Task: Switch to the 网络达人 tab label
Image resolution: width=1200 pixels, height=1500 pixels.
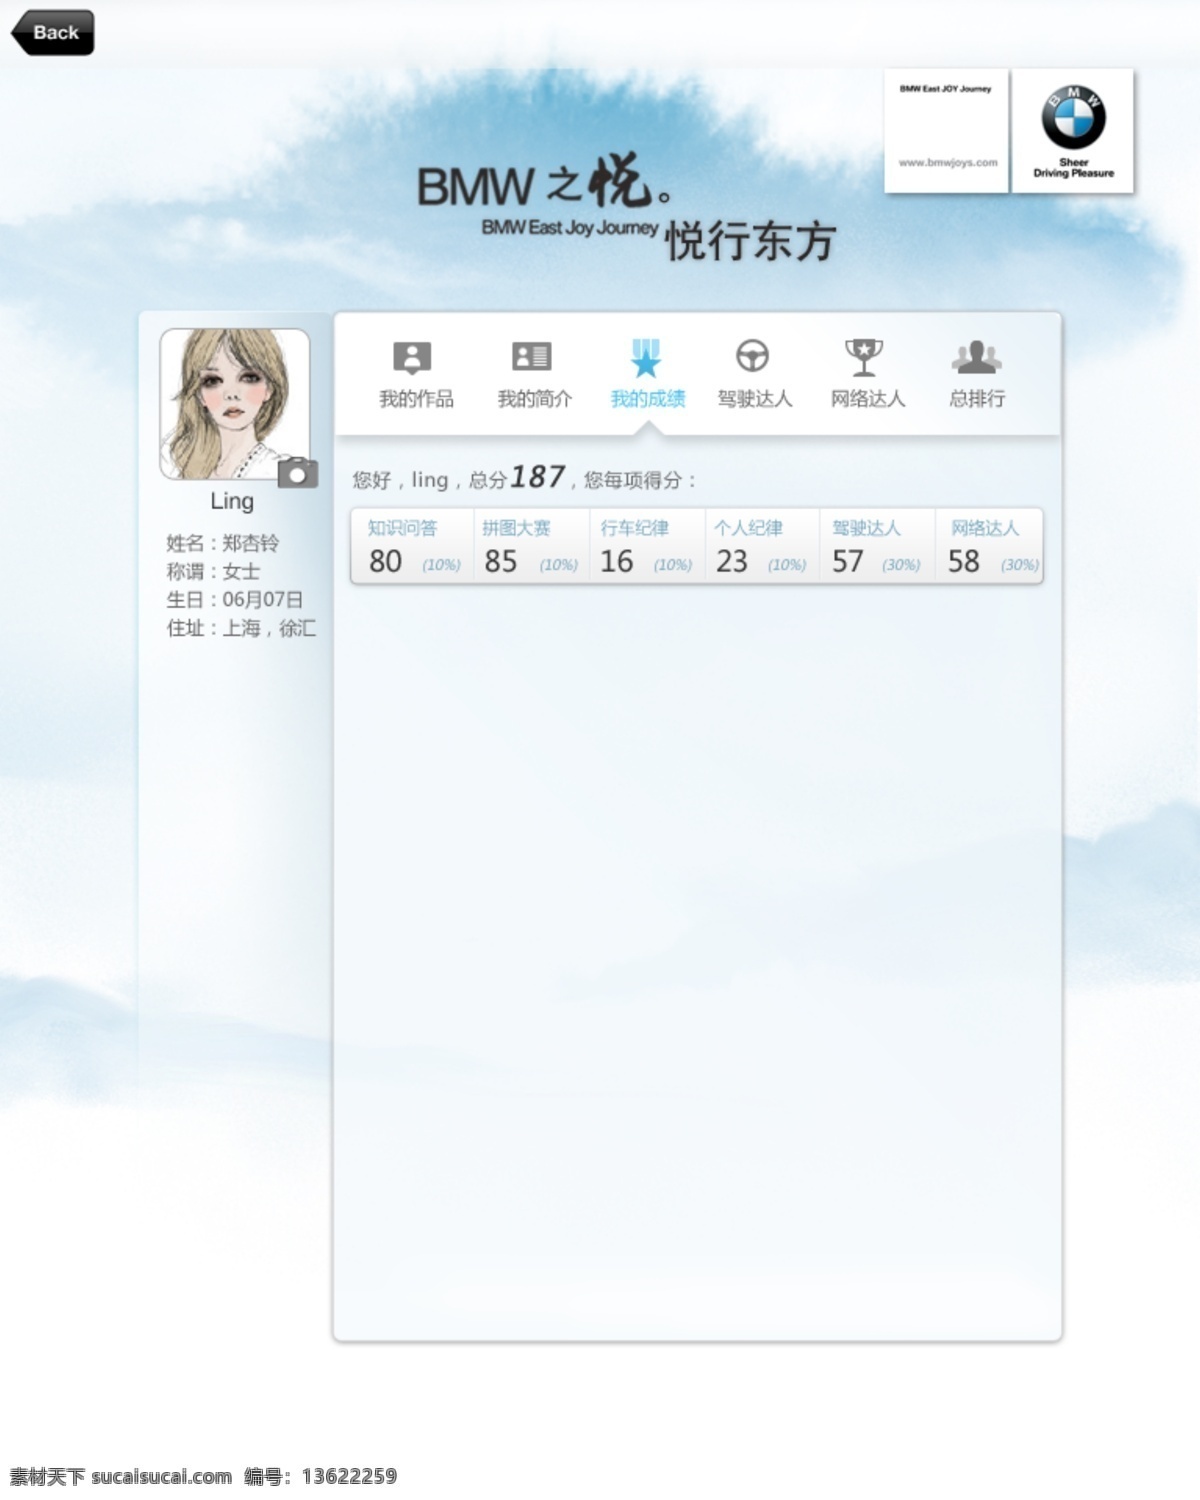Action: pos(868,399)
